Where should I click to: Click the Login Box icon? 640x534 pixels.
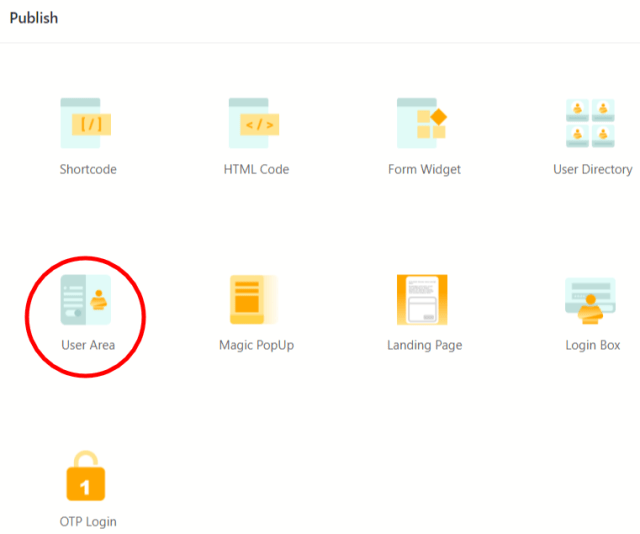590,301
